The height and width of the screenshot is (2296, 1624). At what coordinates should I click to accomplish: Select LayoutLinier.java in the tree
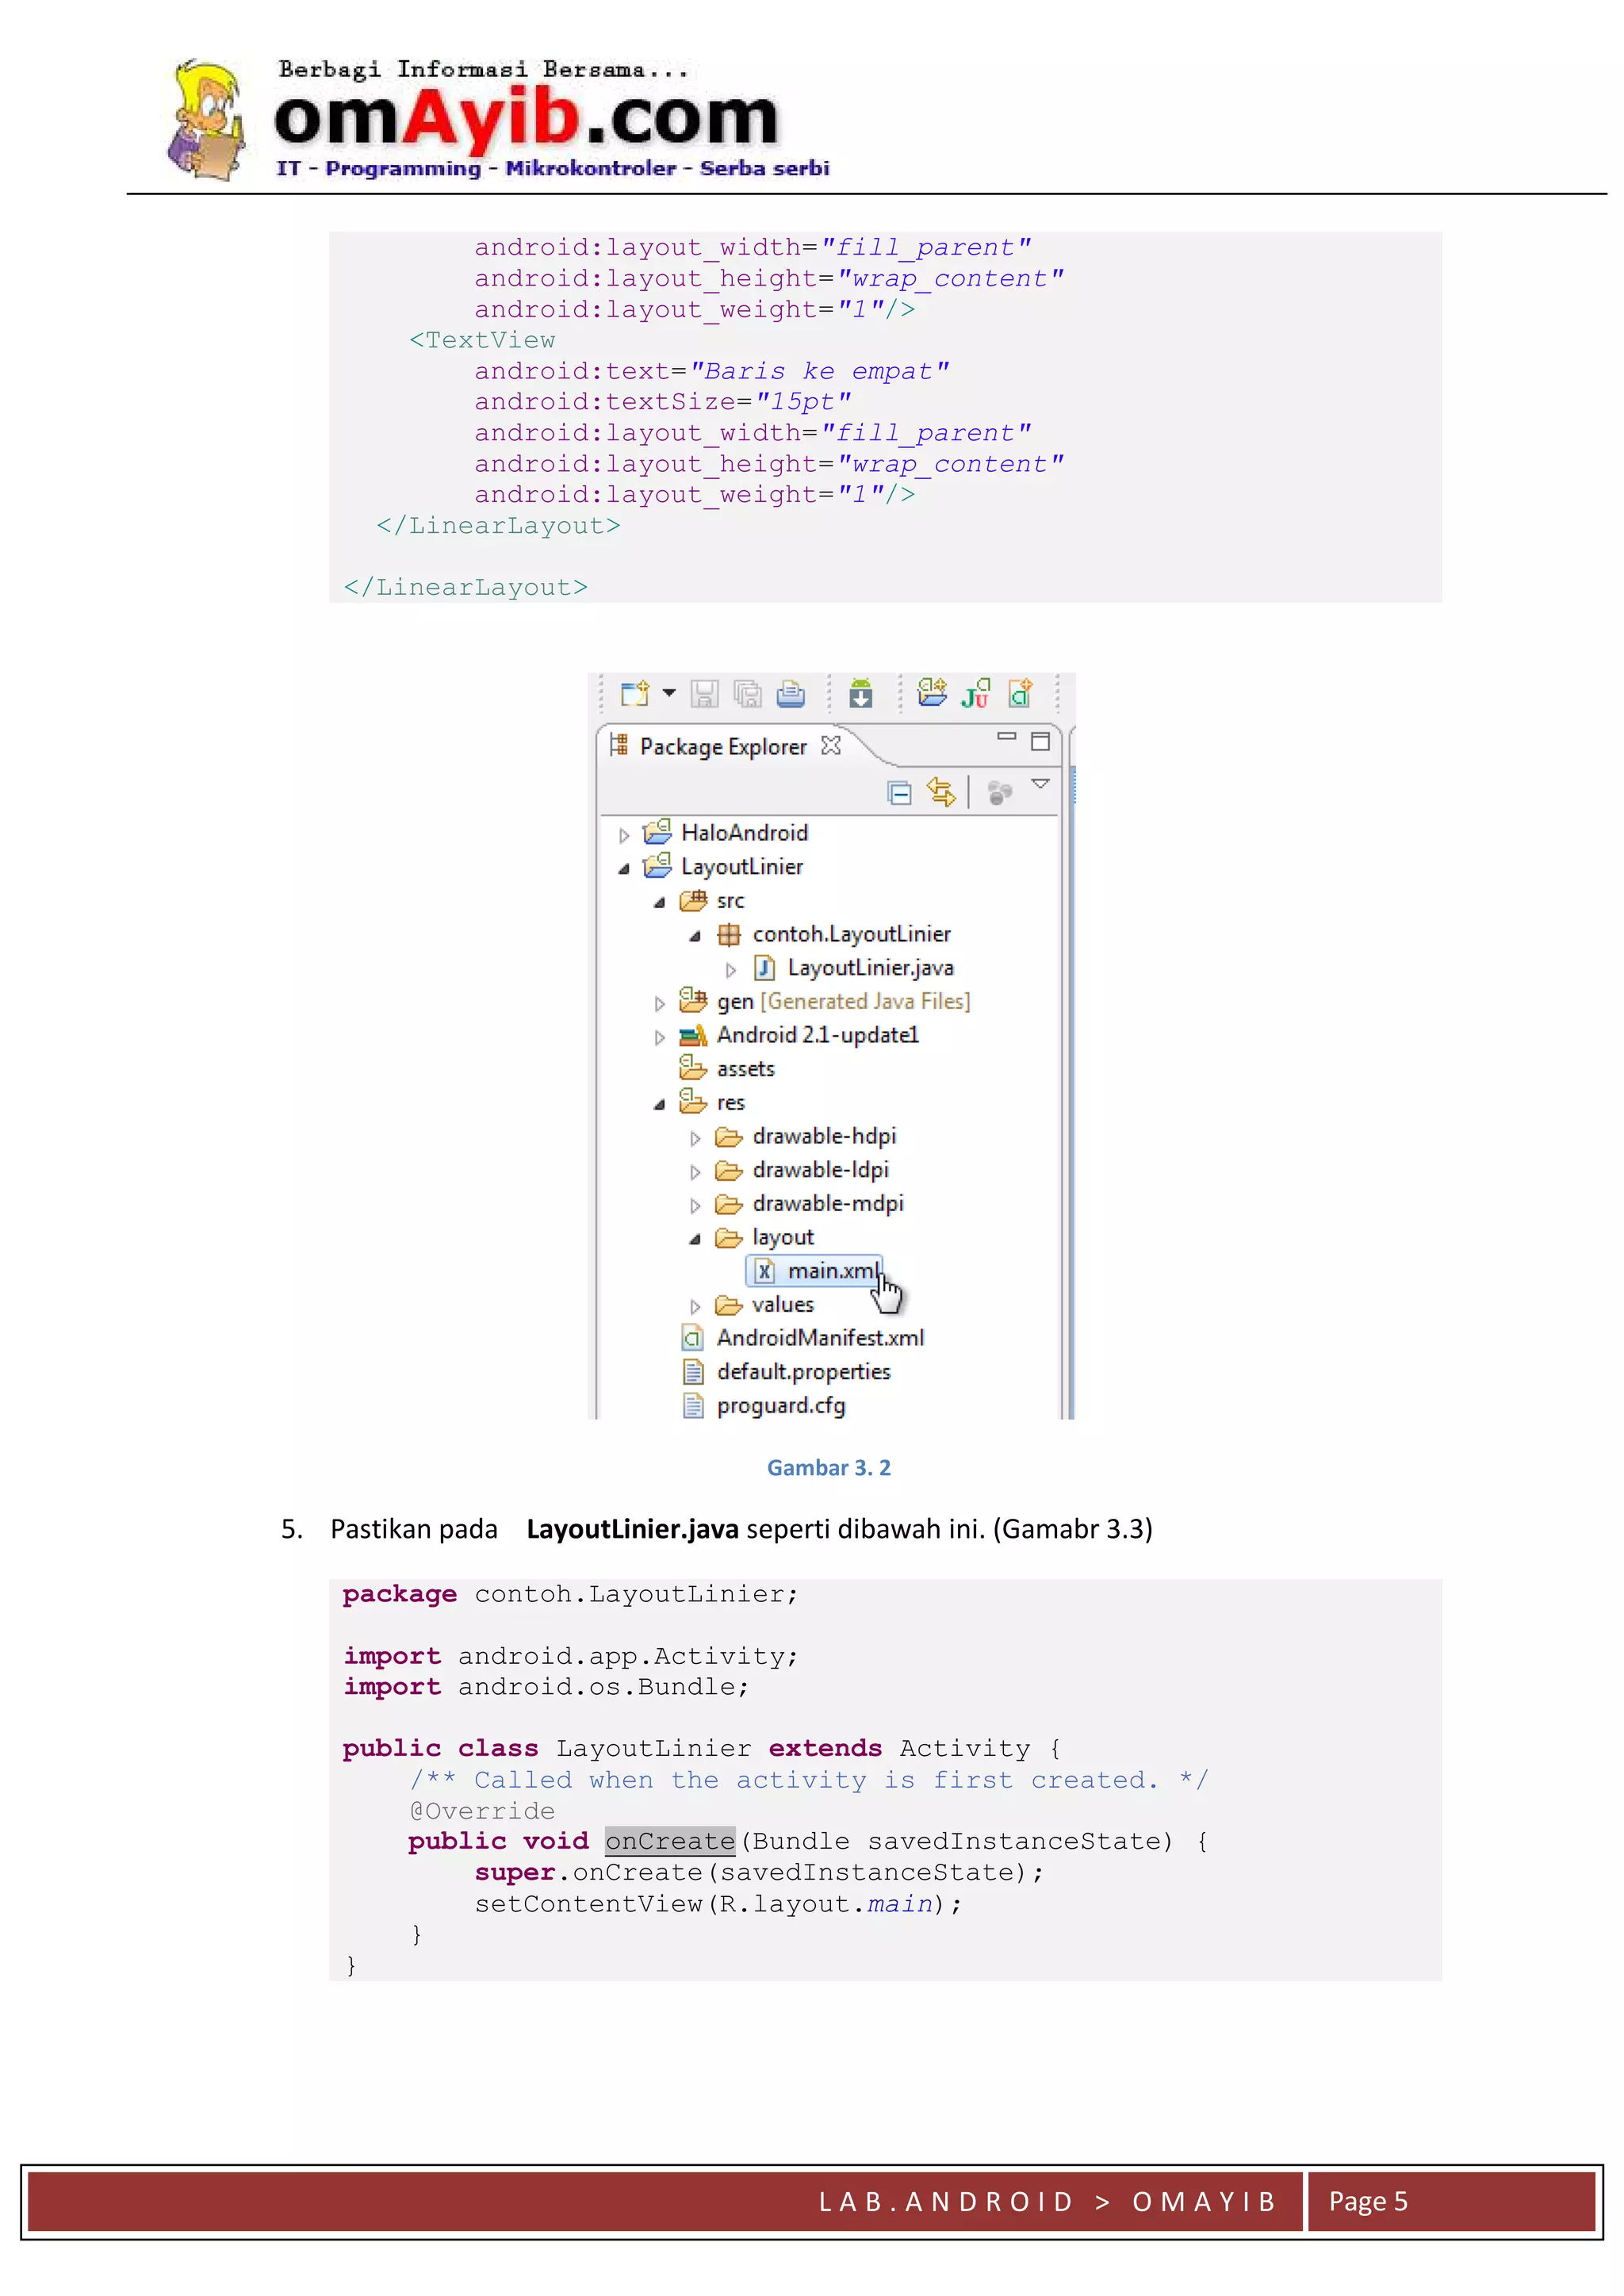pyautogui.click(x=869, y=968)
